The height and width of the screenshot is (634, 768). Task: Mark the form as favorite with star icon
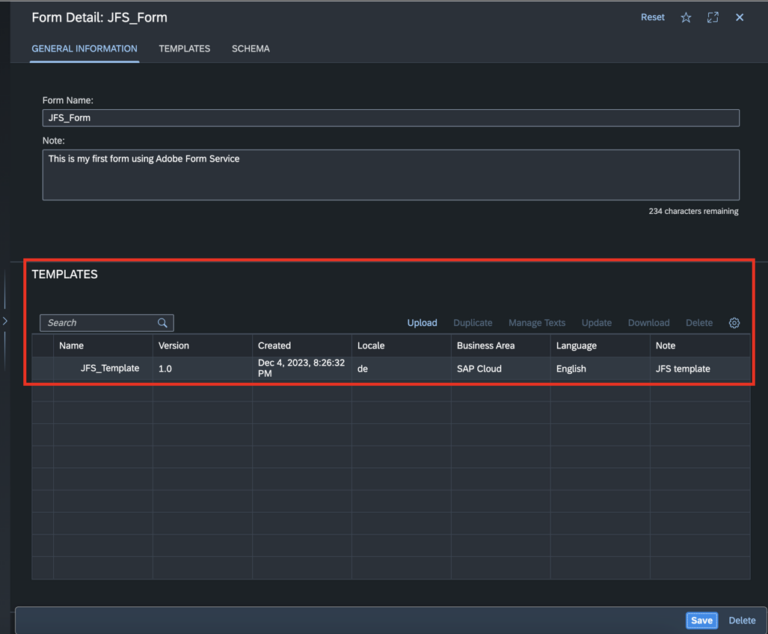click(686, 18)
